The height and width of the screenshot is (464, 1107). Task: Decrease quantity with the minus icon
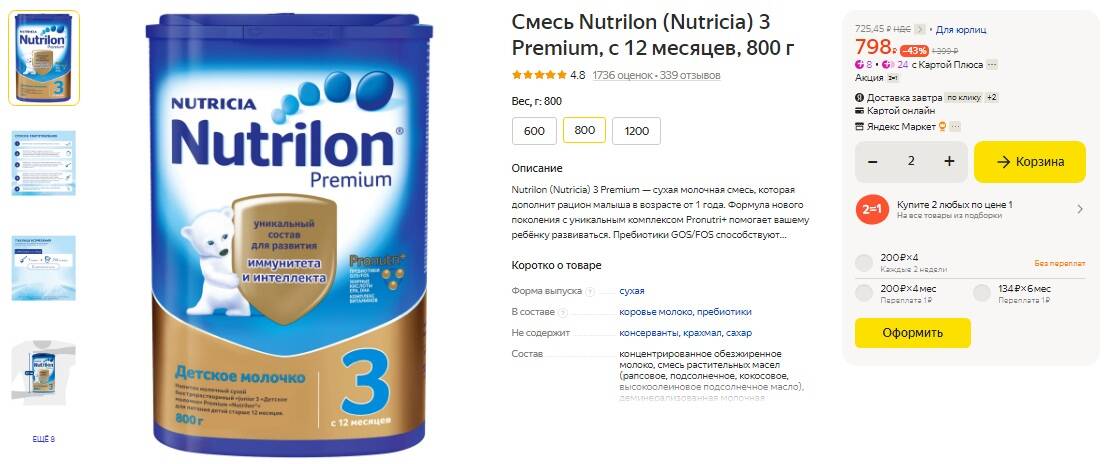point(873,162)
